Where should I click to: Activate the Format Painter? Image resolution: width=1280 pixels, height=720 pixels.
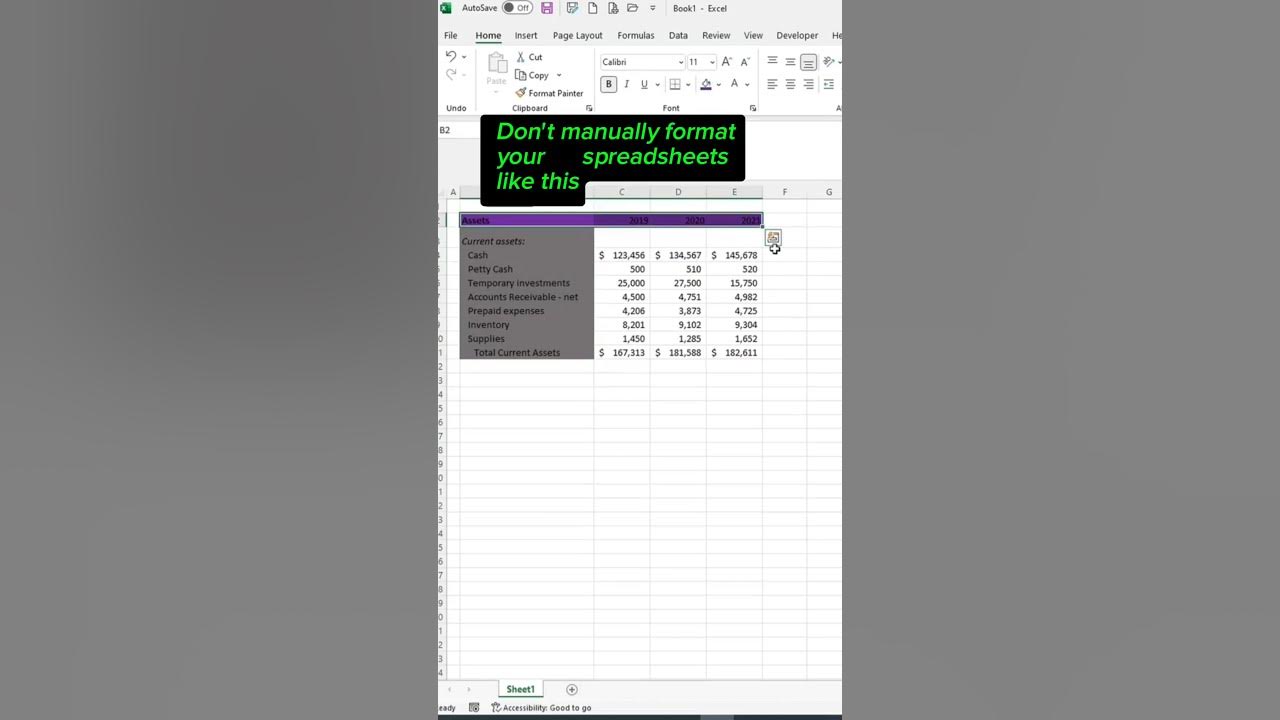[549, 93]
